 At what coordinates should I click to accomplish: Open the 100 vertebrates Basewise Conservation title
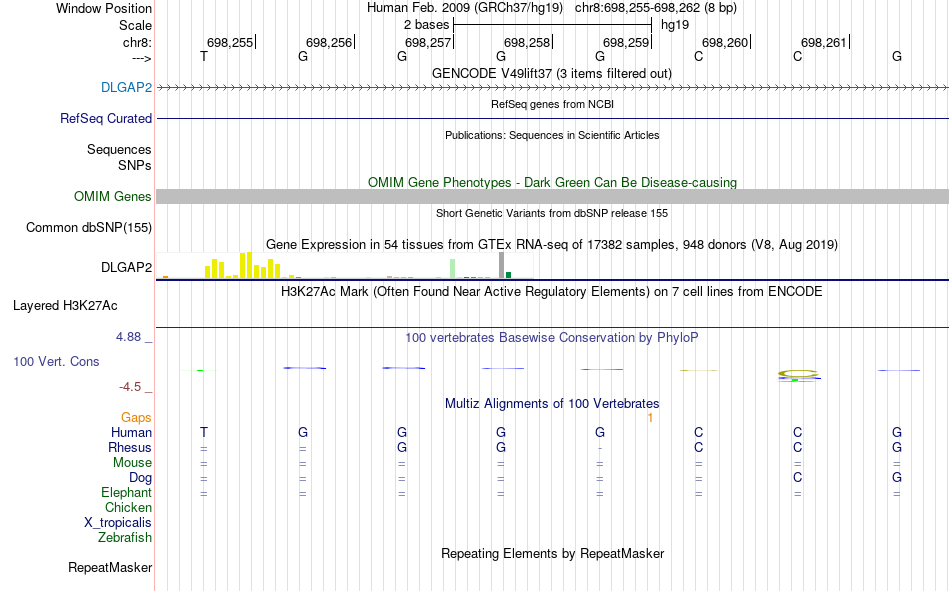(x=552, y=338)
